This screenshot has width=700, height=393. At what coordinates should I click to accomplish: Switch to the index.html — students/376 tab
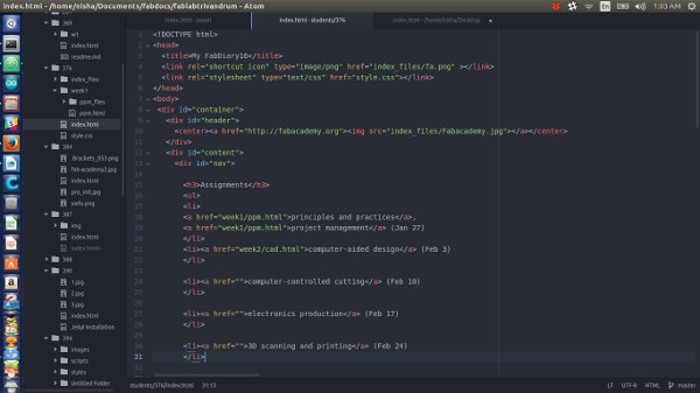coord(312,20)
